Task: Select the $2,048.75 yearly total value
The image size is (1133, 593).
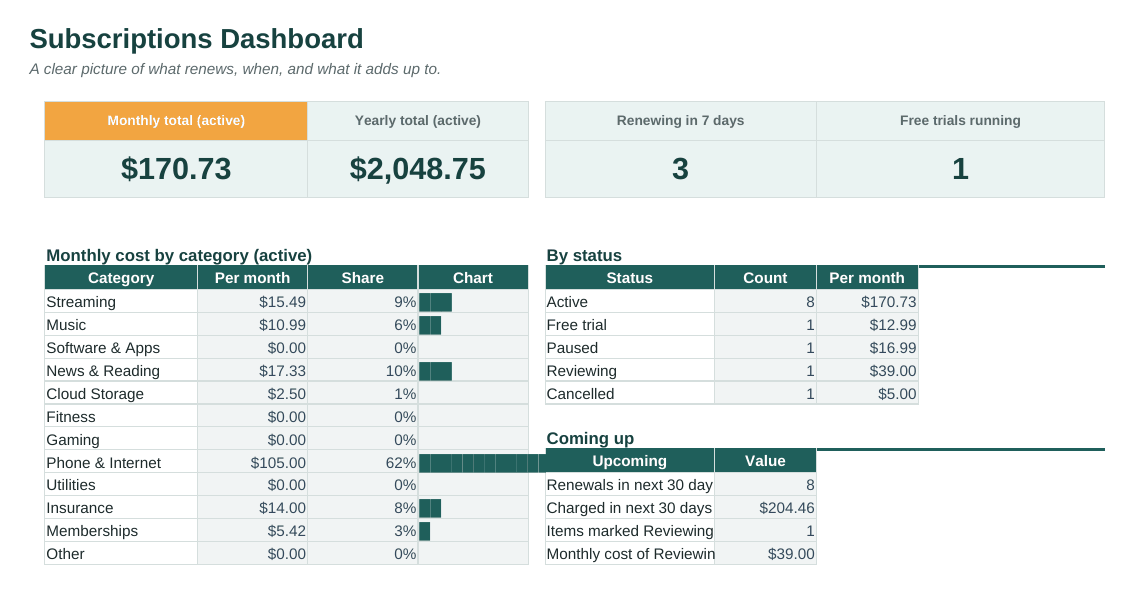Action: point(418,169)
